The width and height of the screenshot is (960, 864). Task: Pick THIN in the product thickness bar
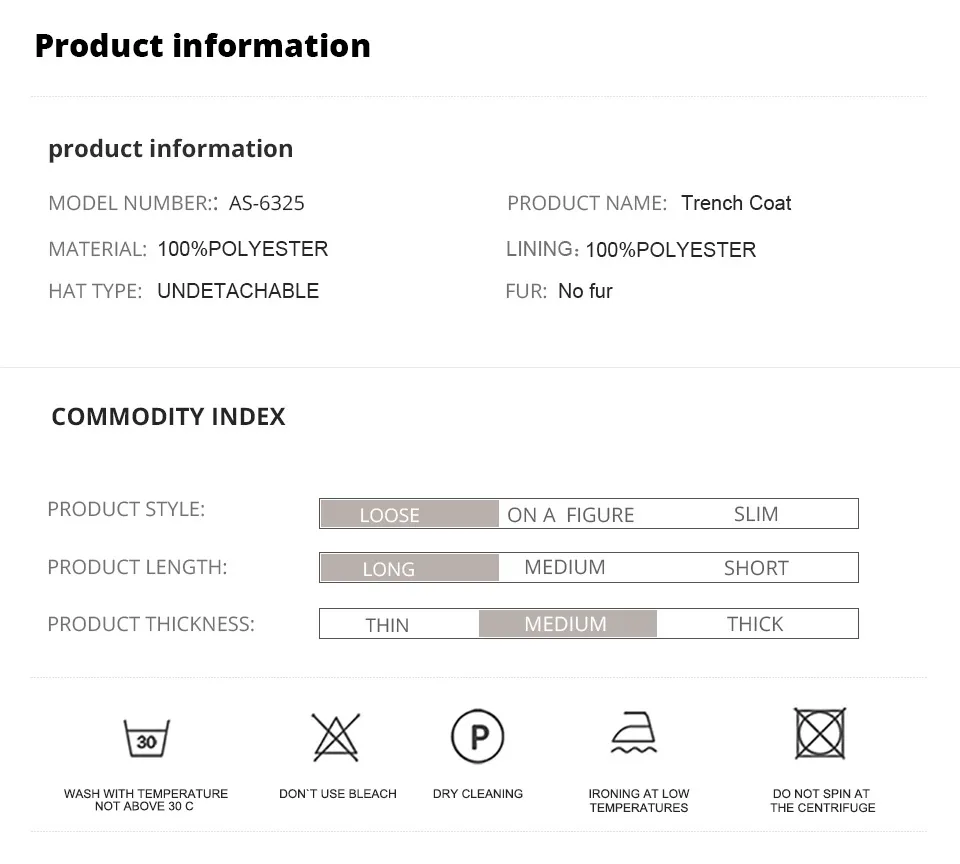[x=387, y=625]
